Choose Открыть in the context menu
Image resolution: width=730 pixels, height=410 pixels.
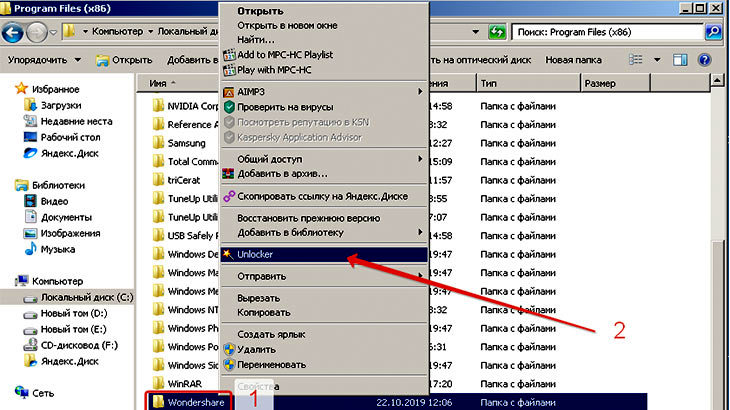click(x=324, y=11)
